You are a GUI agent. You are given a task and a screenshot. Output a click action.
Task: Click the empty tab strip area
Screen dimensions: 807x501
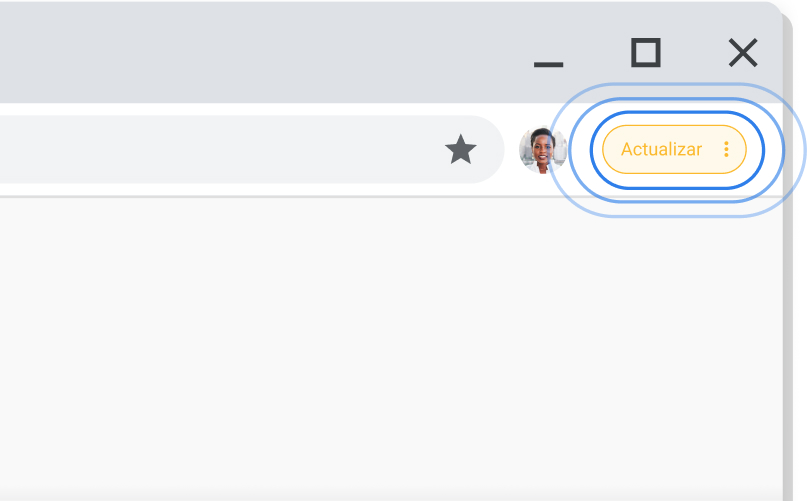tap(257, 53)
